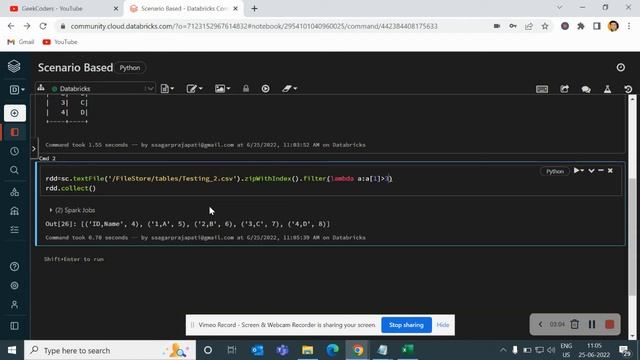
Task: Open the Data icon in the sidebar
Action: (x=14, y=192)
